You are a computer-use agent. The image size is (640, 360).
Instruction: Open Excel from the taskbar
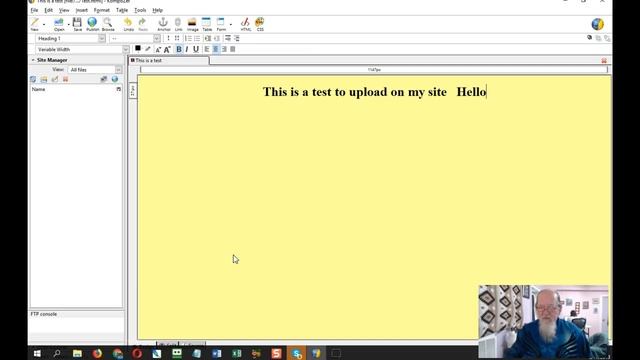point(237,353)
